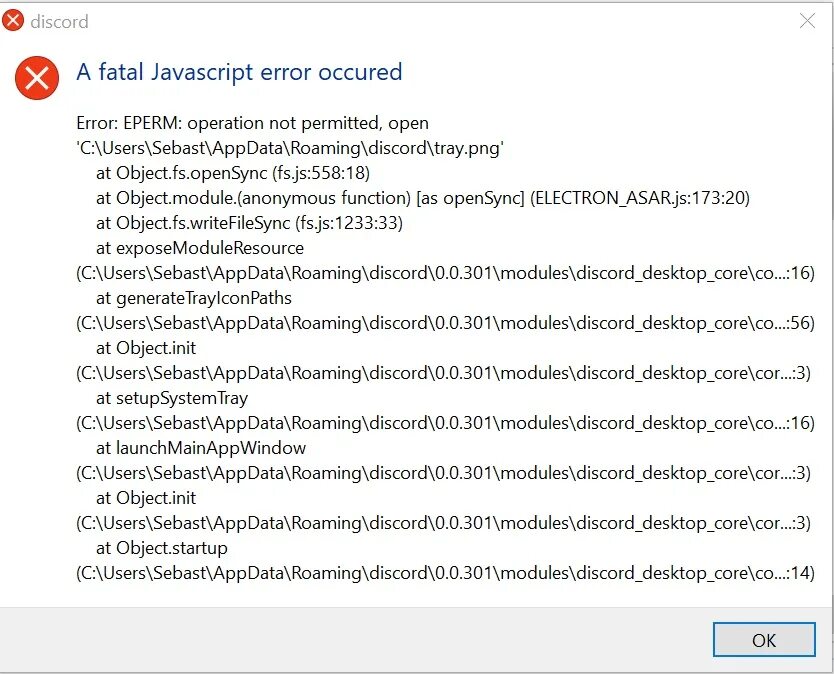Click the Object.startup stack entry
The width and height of the screenshot is (834, 674).
[162, 548]
